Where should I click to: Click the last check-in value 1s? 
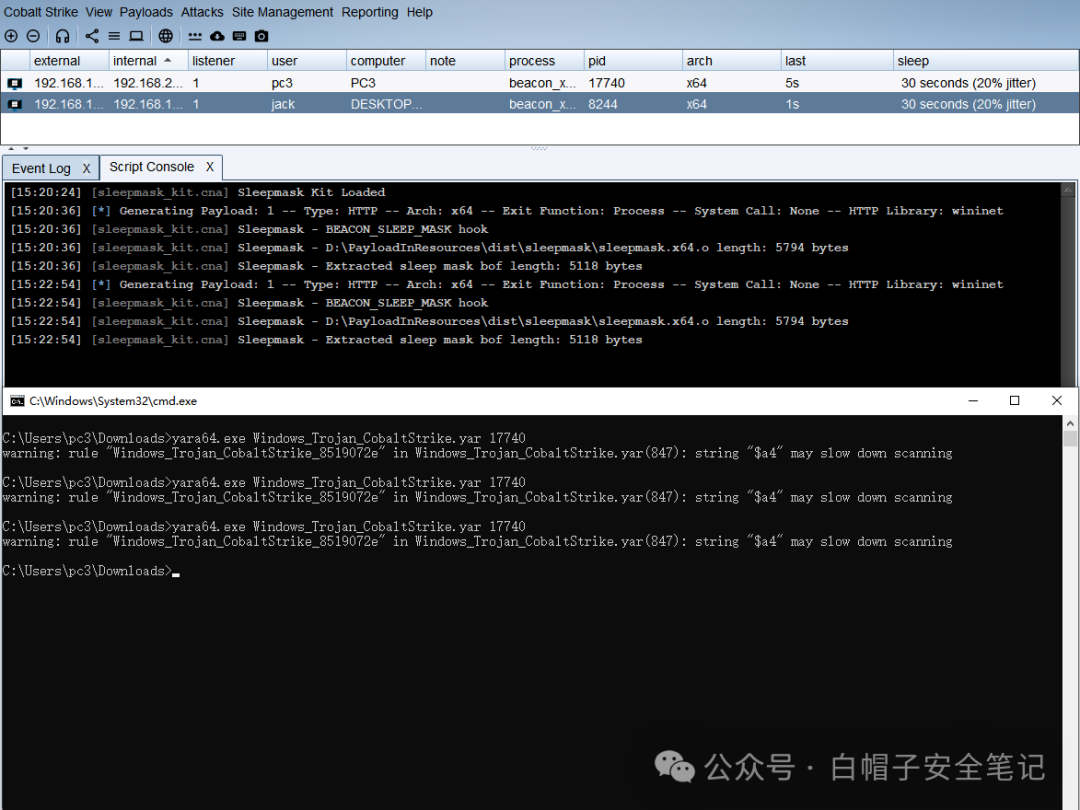792,104
